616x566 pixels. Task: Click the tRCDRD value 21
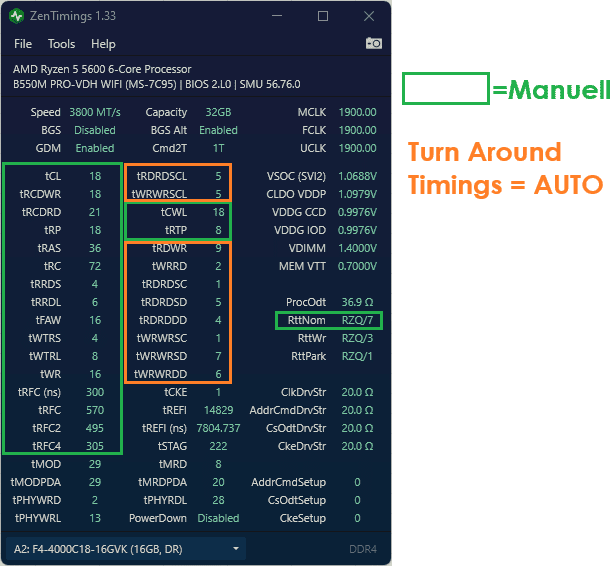[95, 212]
